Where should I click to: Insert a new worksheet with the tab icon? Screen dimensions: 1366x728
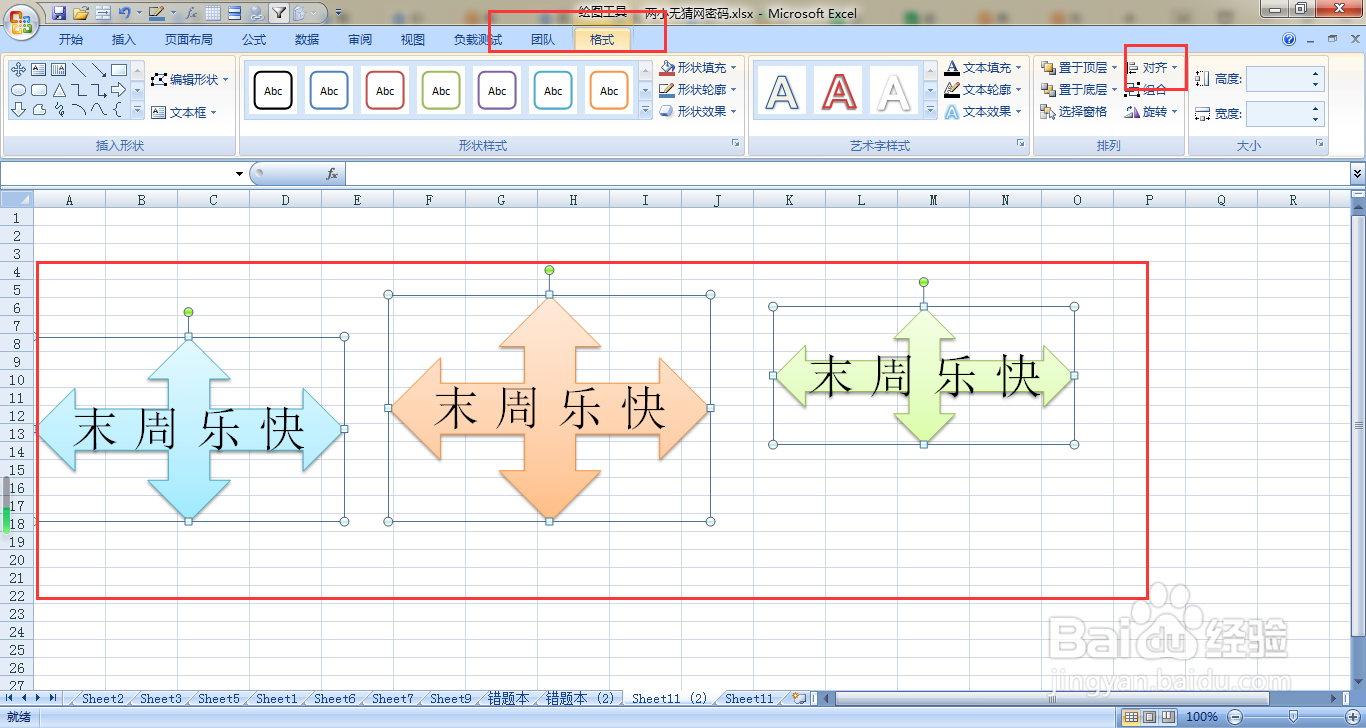798,698
